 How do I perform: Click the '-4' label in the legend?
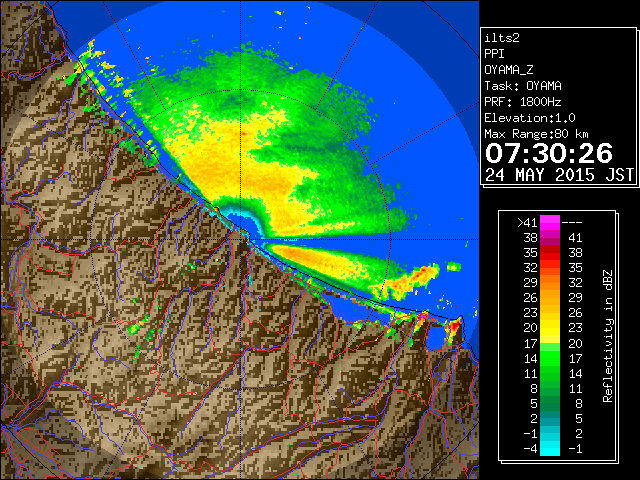pyautogui.click(x=530, y=448)
